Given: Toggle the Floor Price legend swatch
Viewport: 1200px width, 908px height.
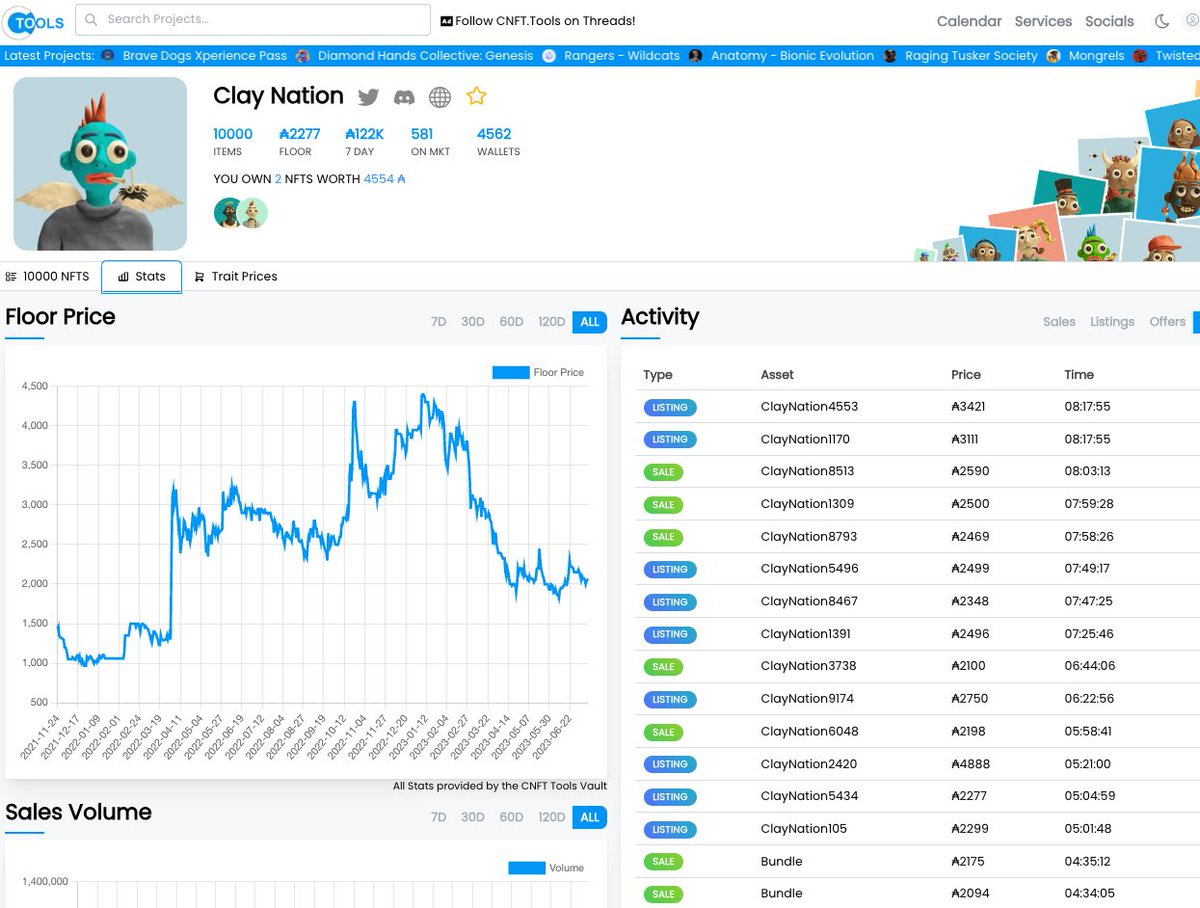Looking at the screenshot, I should coord(510,372).
